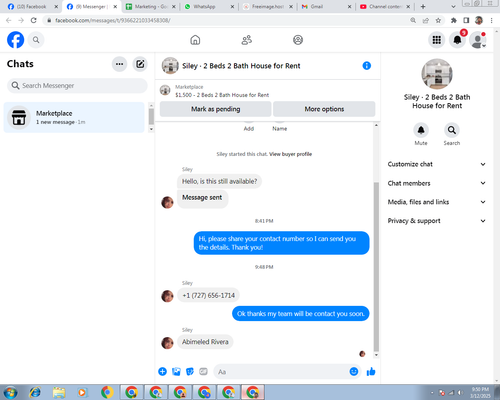Open Windows Media Player from taskbar

pyautogui.click(x=82, y=392)
